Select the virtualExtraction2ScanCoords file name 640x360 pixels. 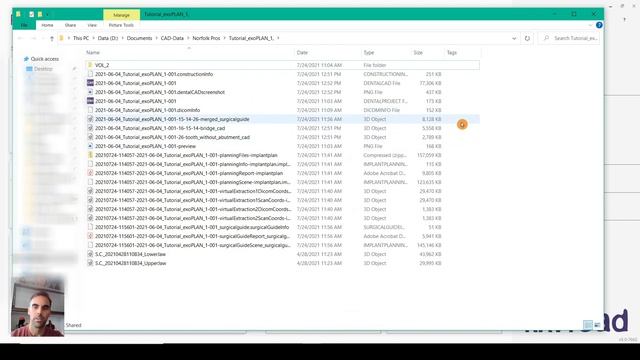pyautogui.click(x=193, y=218)
